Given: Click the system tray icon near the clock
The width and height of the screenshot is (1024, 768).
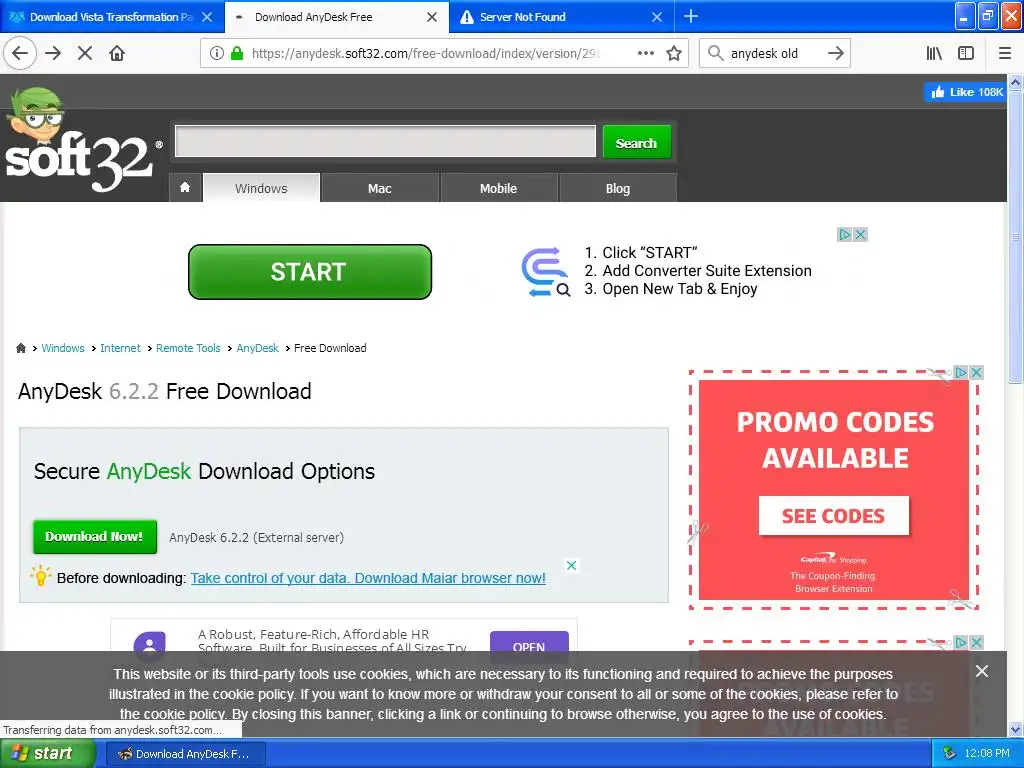Looking at the screenshot, I should pos(949,754).
